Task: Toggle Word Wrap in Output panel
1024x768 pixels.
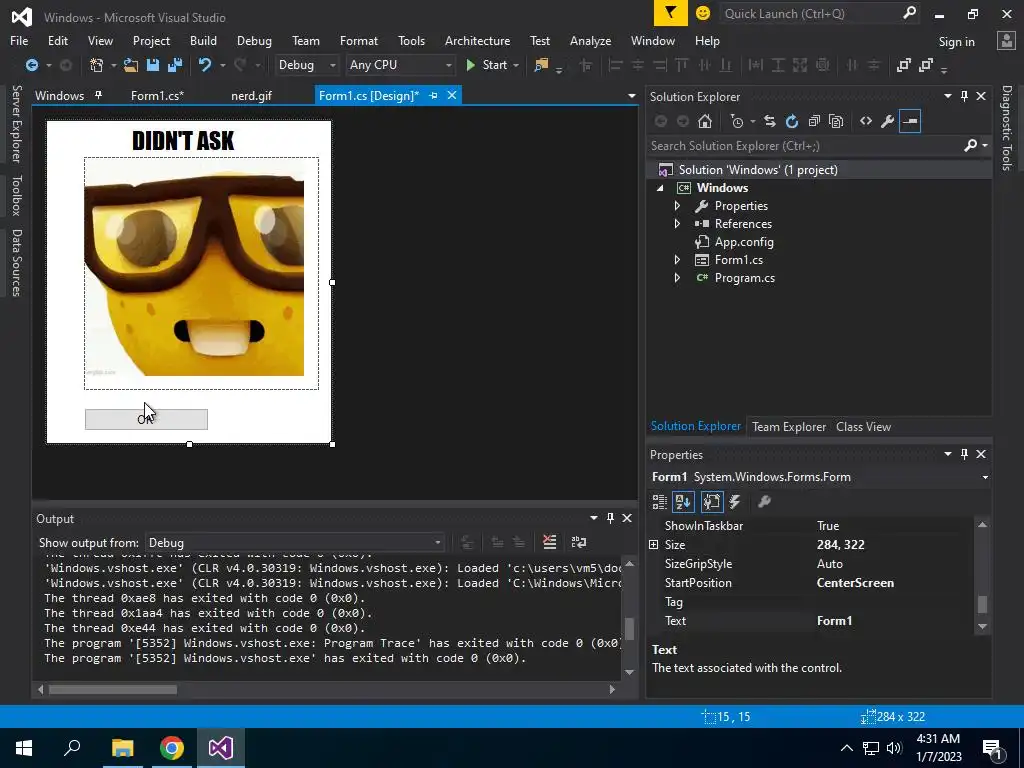Action: tap(579, 542)
